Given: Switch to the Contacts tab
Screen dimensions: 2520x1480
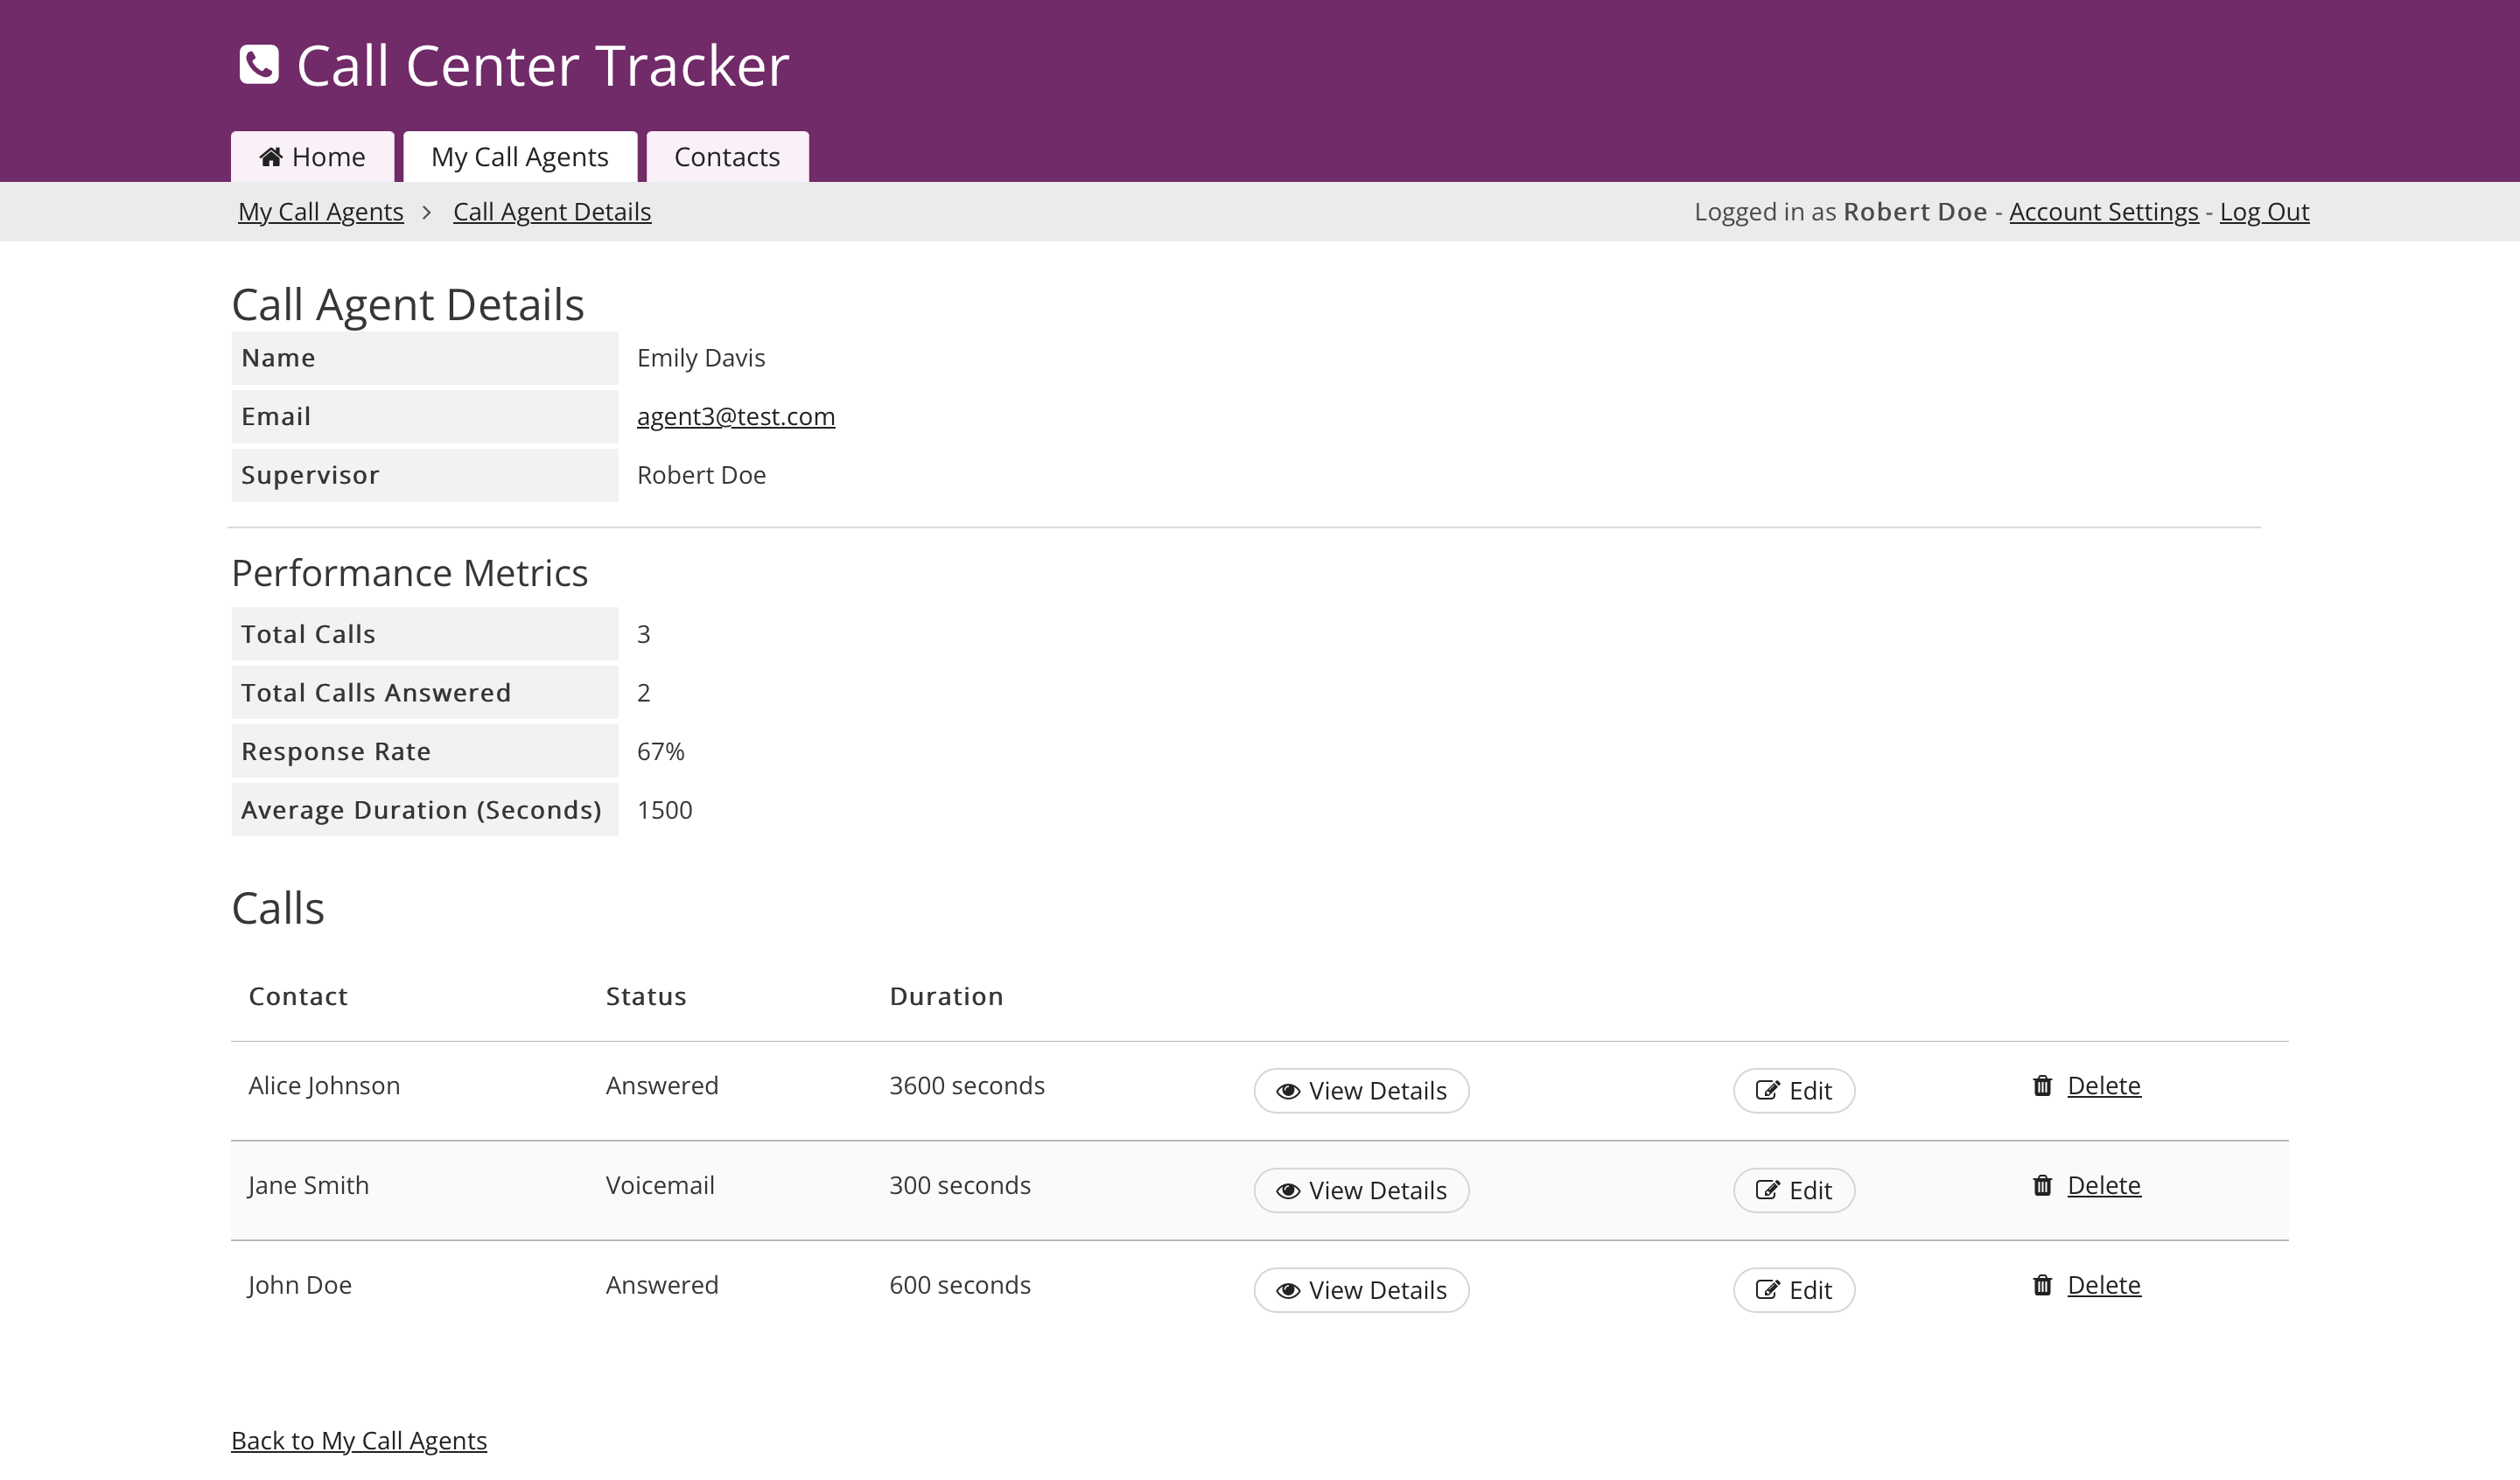Looking at the screenshot, I should click(x=727, y=157).
